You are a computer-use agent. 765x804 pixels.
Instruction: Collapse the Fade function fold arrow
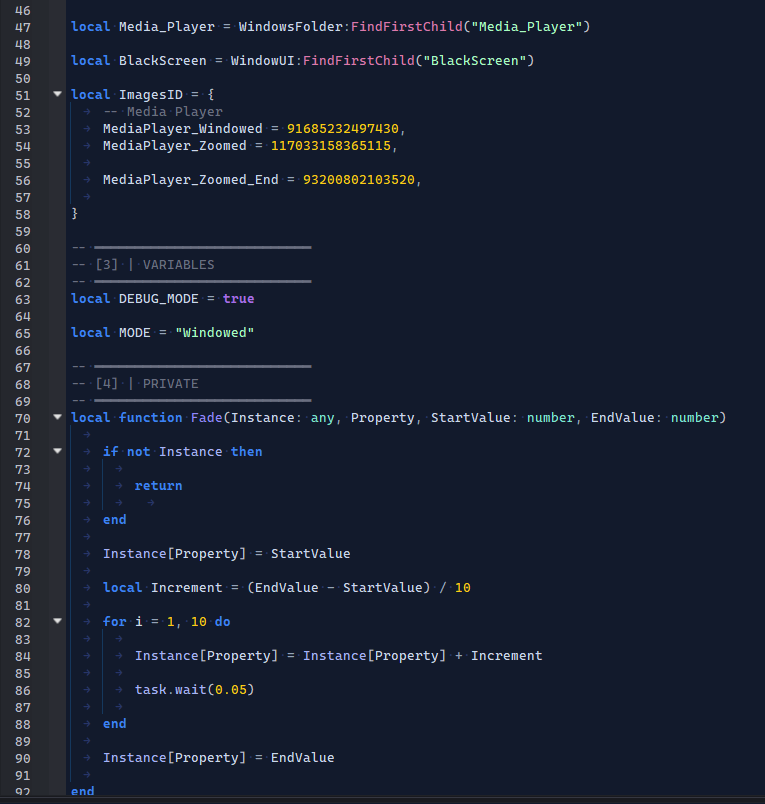[57, 417]
